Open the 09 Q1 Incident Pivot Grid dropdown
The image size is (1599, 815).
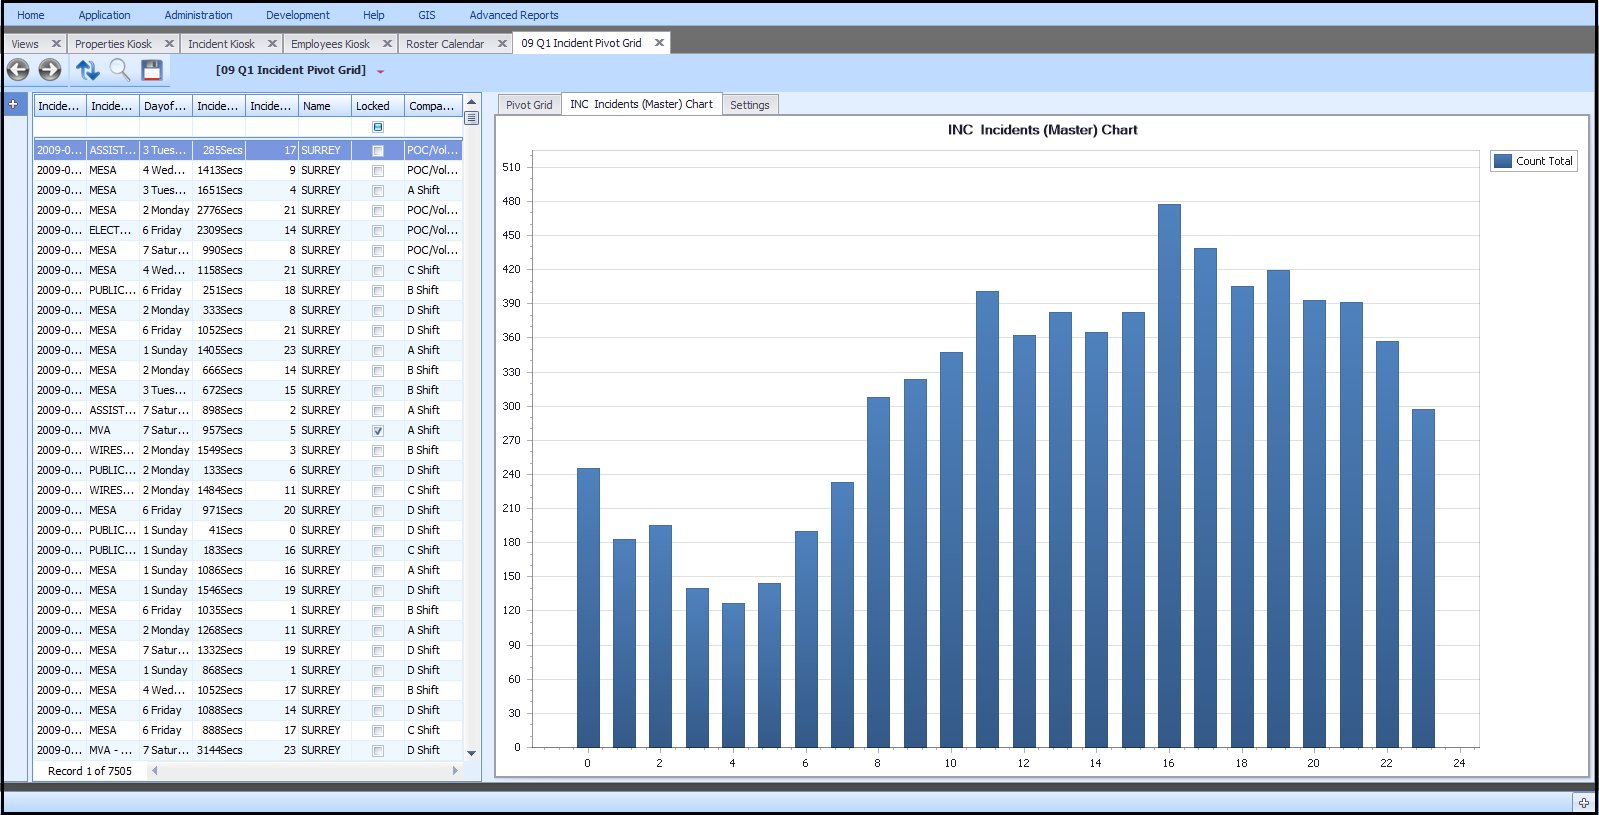coord(380,71)
